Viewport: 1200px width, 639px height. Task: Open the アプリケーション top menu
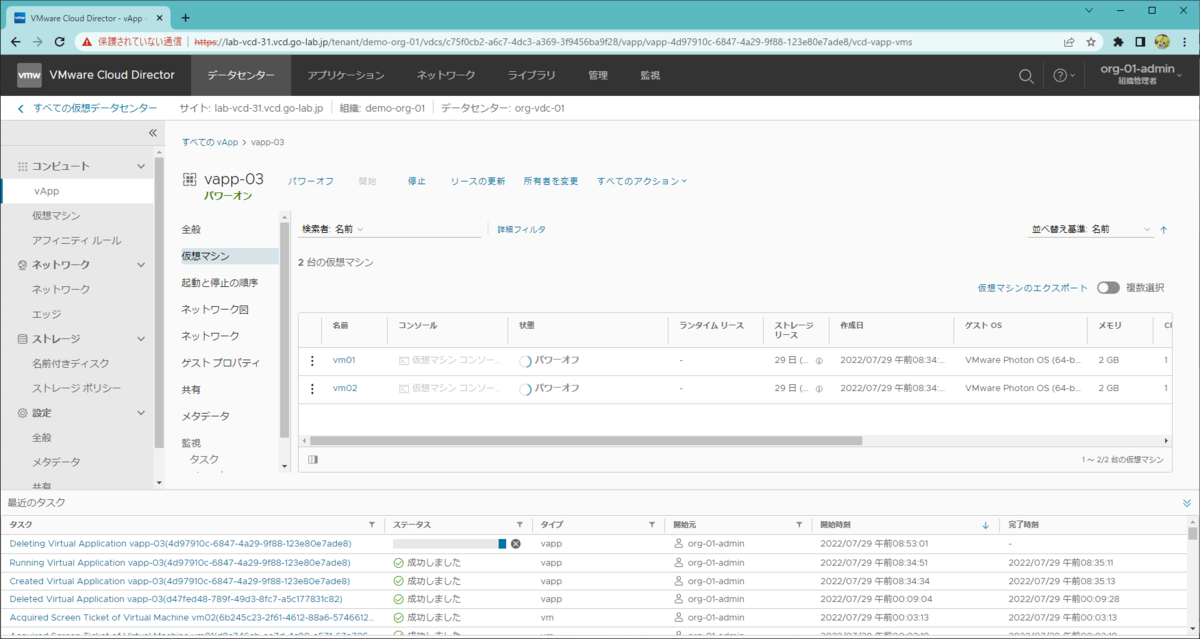click(346, 75)
